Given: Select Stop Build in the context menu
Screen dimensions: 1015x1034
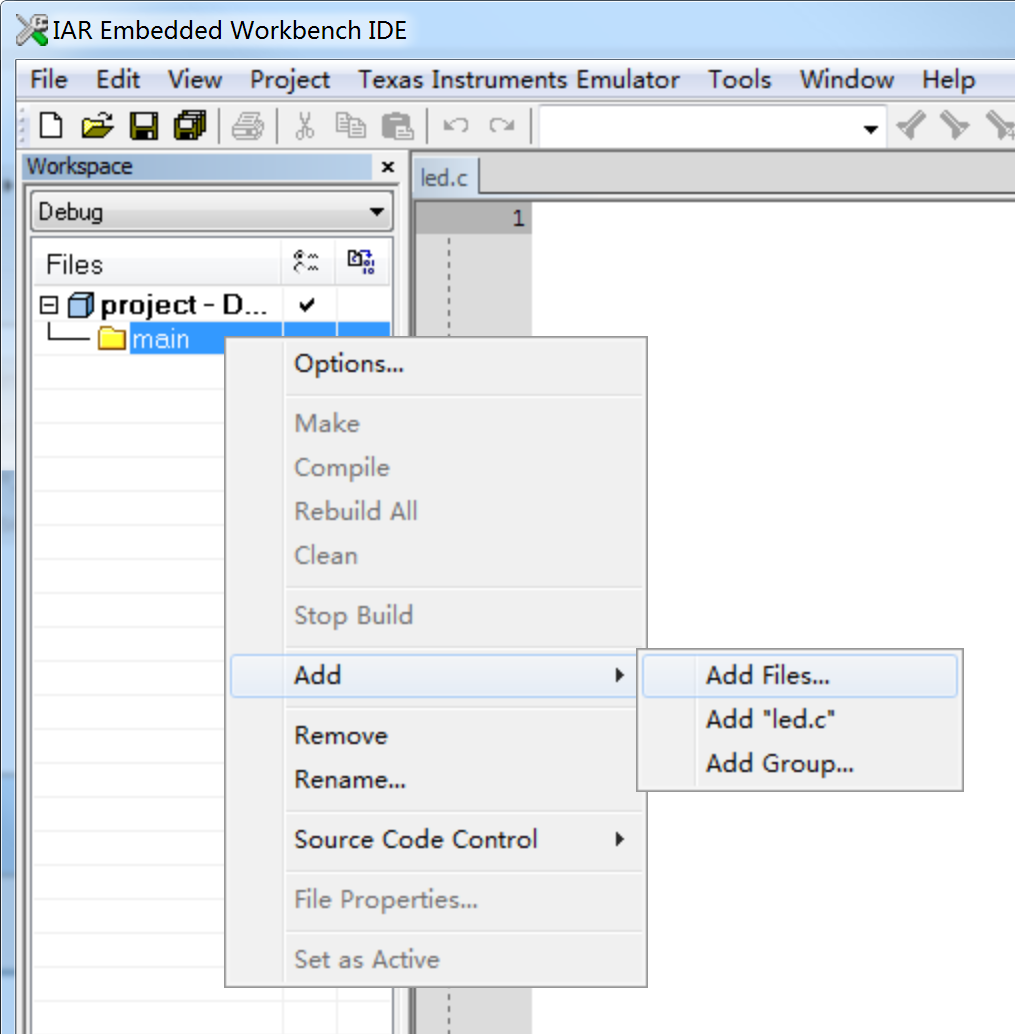Looking at the screenshot, I should tap(435, 615).
